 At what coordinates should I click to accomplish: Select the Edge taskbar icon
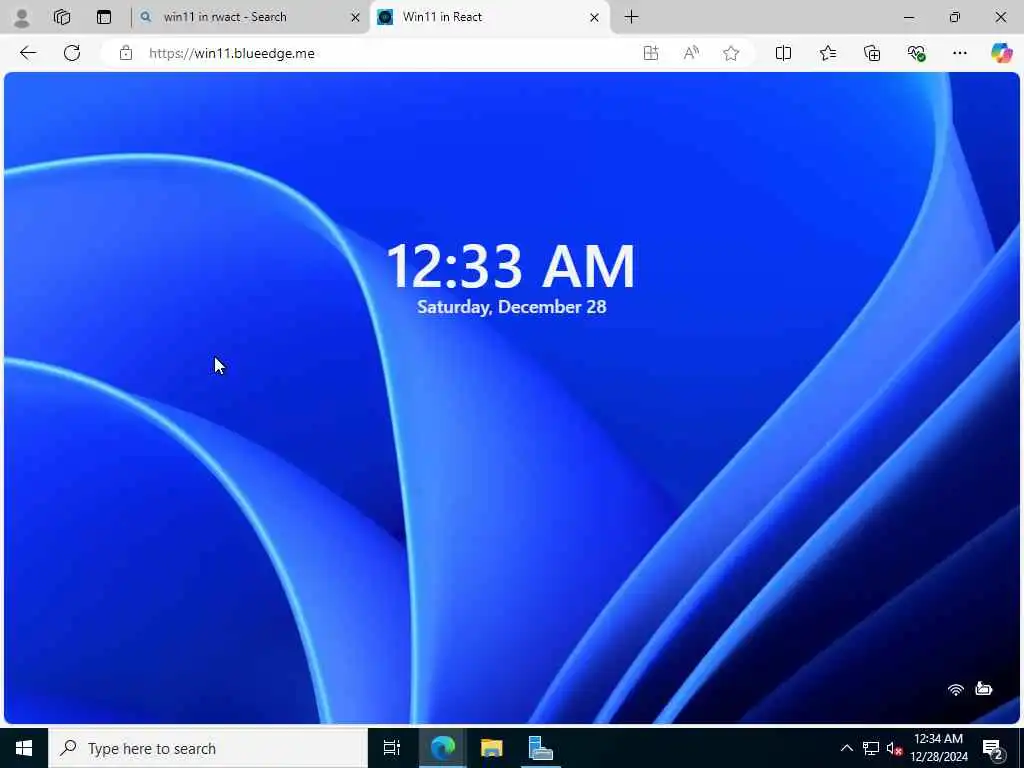pyautogui.click(x=442, y=748)
